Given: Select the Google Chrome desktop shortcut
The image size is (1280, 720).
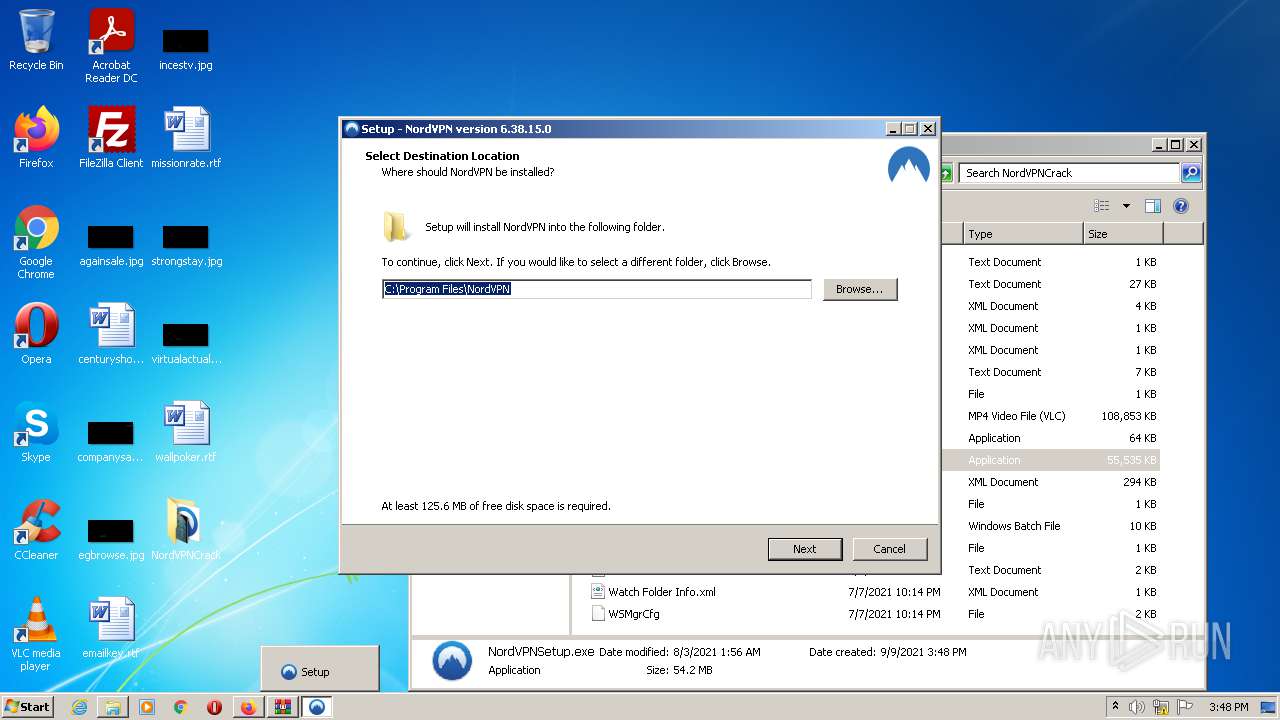Looking at the screenshot, I should (36, 242).
